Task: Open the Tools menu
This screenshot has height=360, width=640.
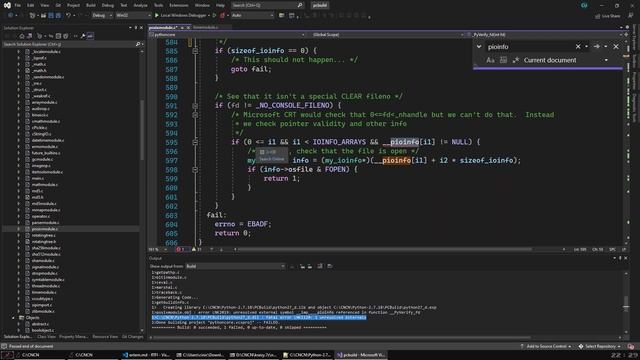Action: pyautogui.click(x=158, y=5)
